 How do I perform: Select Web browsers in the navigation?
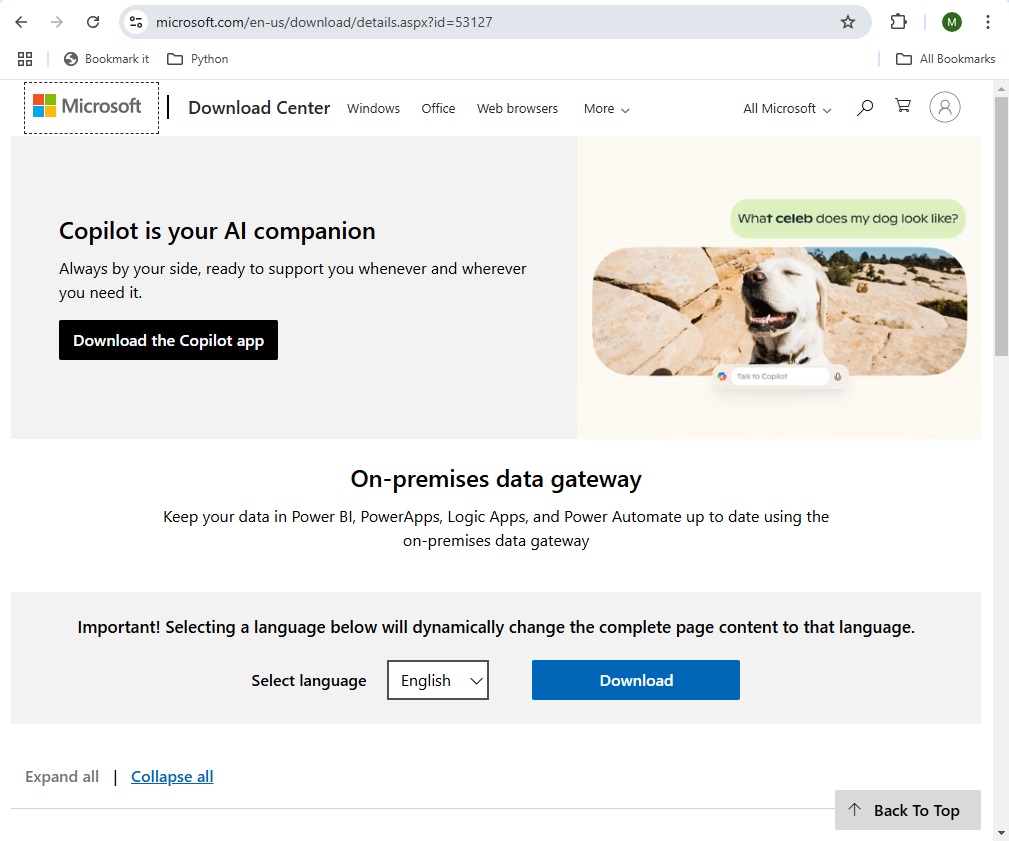pyautogui.click(x=517, y=109)
